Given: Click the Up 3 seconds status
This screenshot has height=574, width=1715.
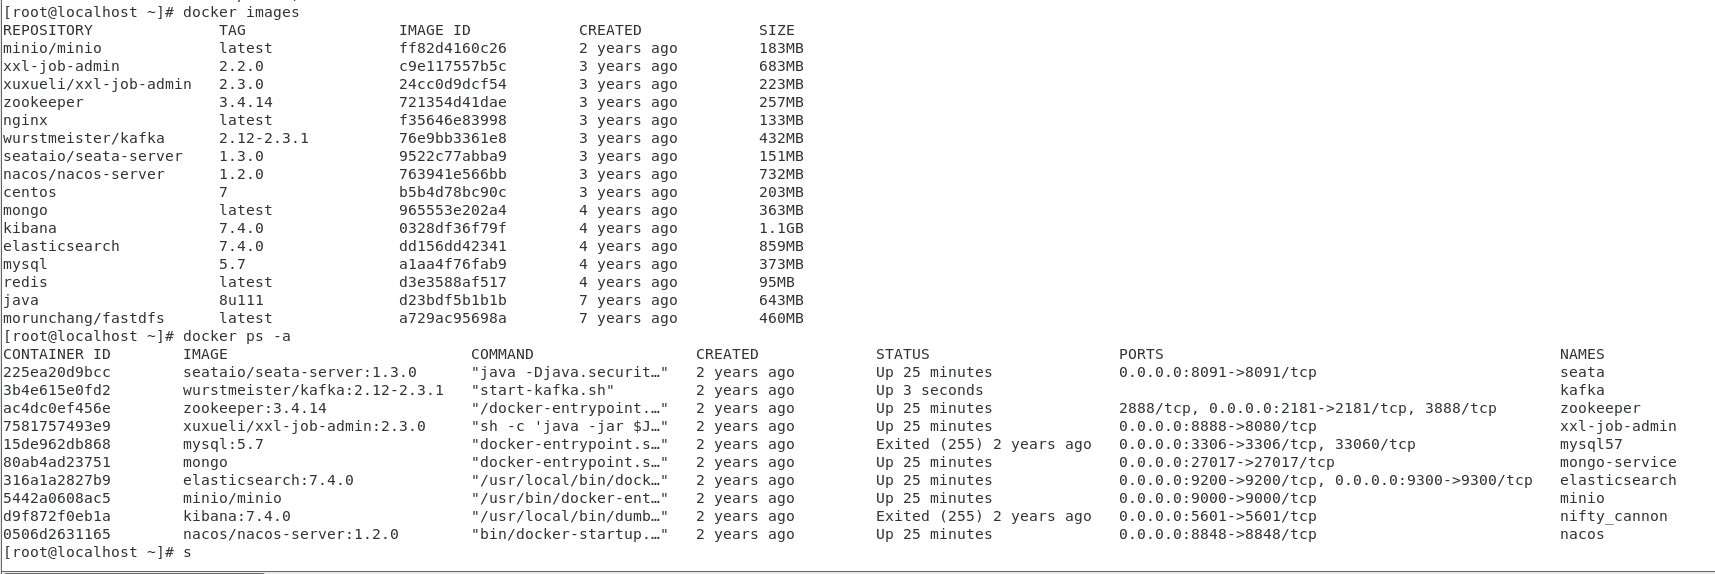Looking at the screenshot, I should pyautogui.click(x=930, y=390).
